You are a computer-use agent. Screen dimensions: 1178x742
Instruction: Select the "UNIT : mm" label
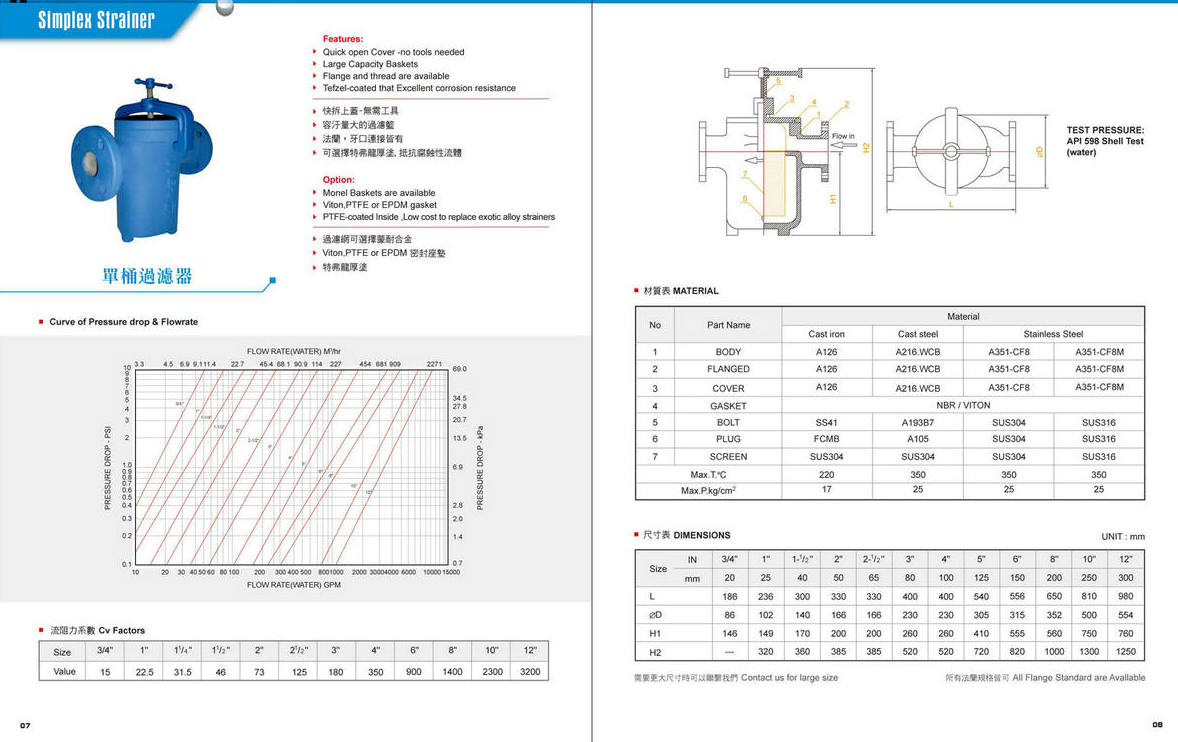pyautogui.click(x=1123, y=537)
